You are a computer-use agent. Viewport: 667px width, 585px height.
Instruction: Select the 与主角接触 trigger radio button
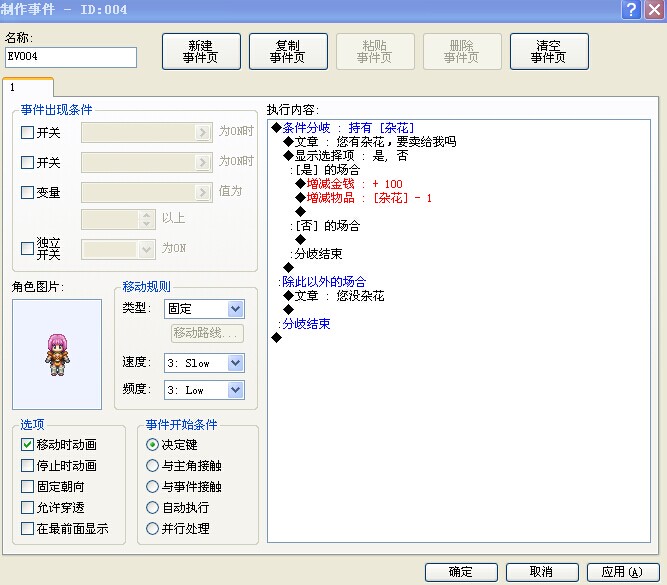point(152,465)
